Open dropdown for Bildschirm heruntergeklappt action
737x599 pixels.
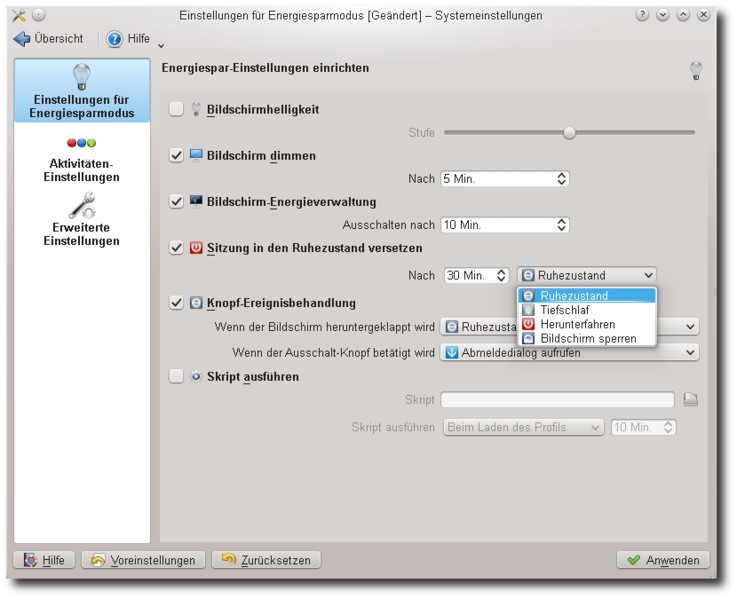click(x=569, y=326)
